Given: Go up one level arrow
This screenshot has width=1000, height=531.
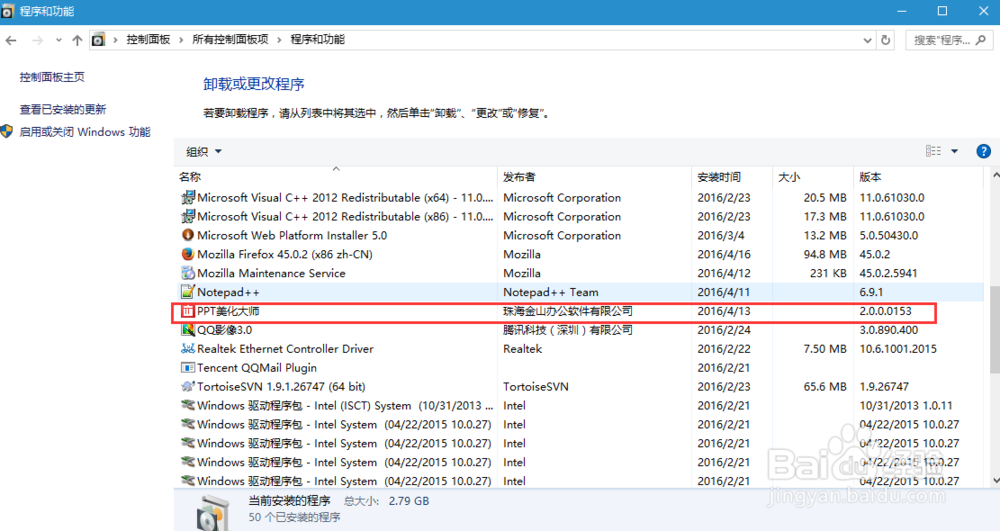Looking at the screenshot, I should pyautogui.click(x=77, y=40).
